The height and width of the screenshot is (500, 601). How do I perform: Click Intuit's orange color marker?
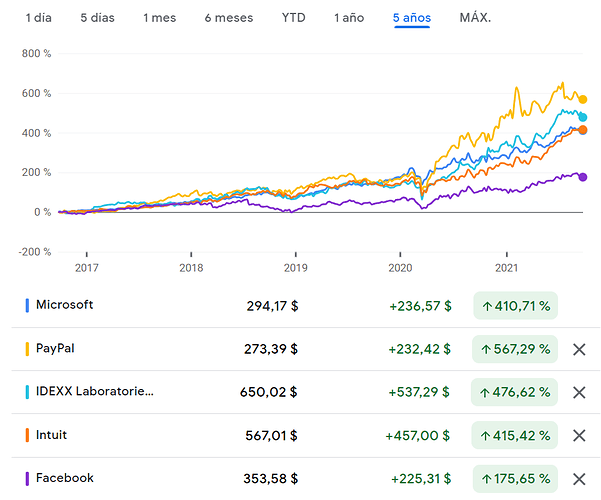tap(27, 435)
